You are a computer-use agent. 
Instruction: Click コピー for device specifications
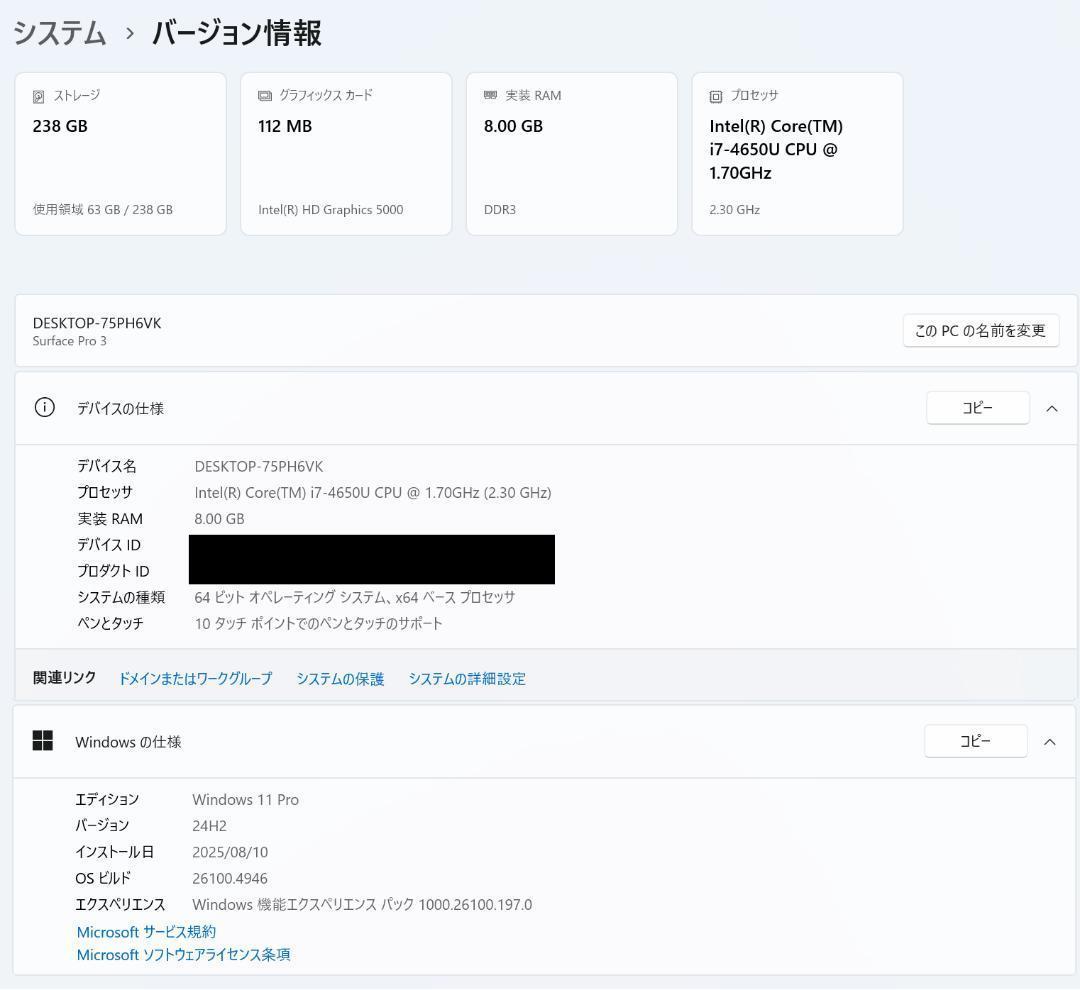pyautogui.click(x=977, y=408)
